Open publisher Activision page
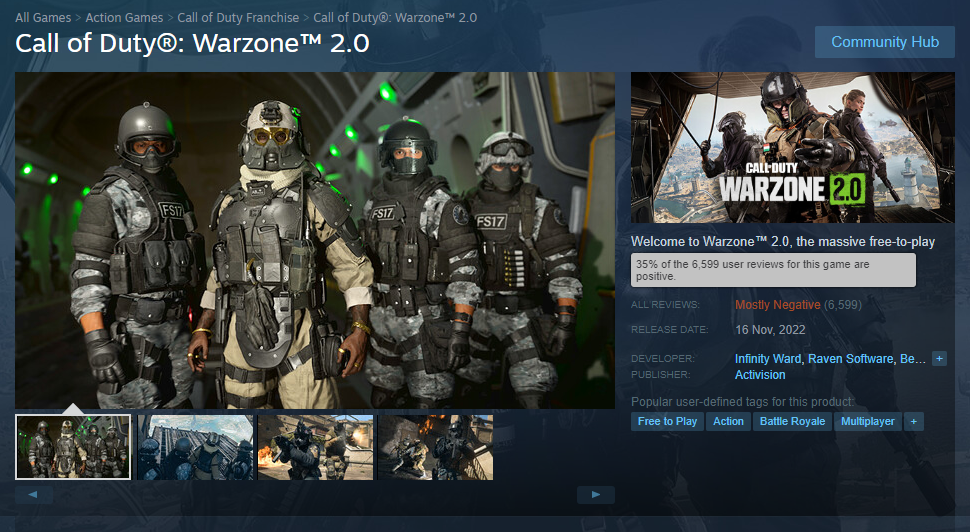The height and width of the screenshot is (532, 970). pos(760,375)
